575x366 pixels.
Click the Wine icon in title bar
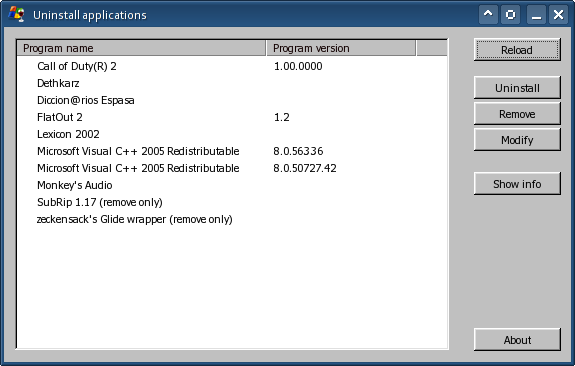tap(17, 14)
